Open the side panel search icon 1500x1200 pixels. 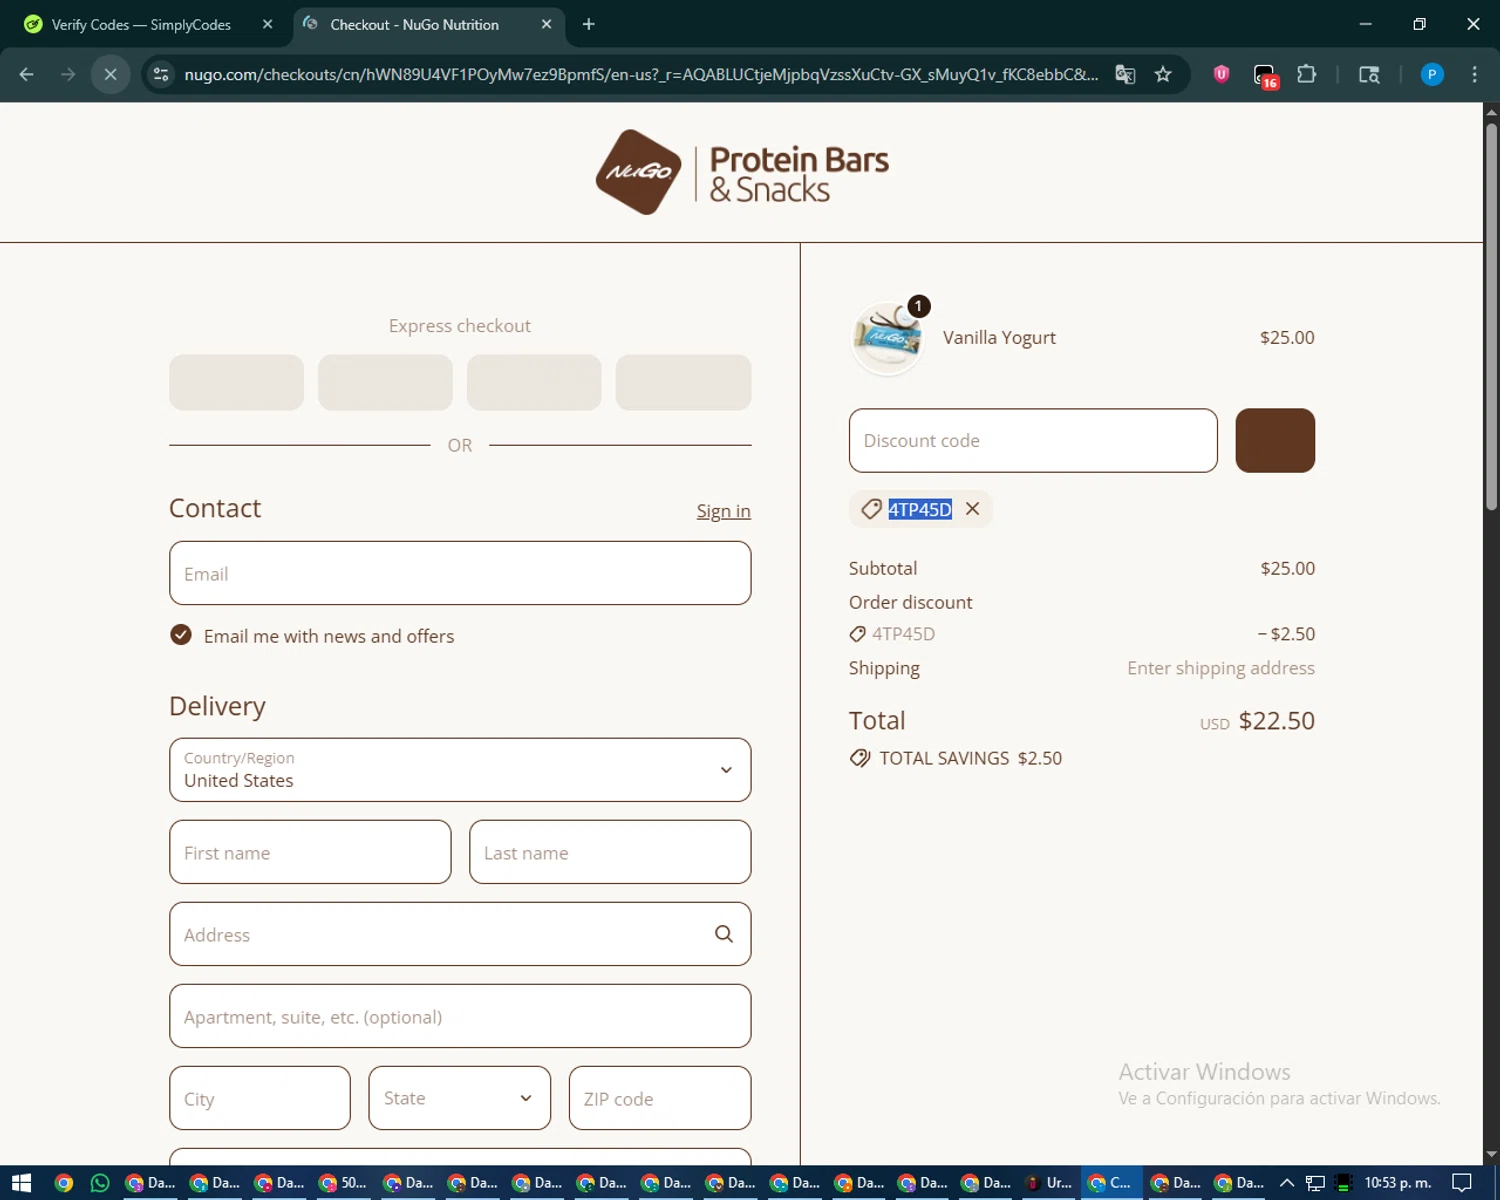(1369, 74)
